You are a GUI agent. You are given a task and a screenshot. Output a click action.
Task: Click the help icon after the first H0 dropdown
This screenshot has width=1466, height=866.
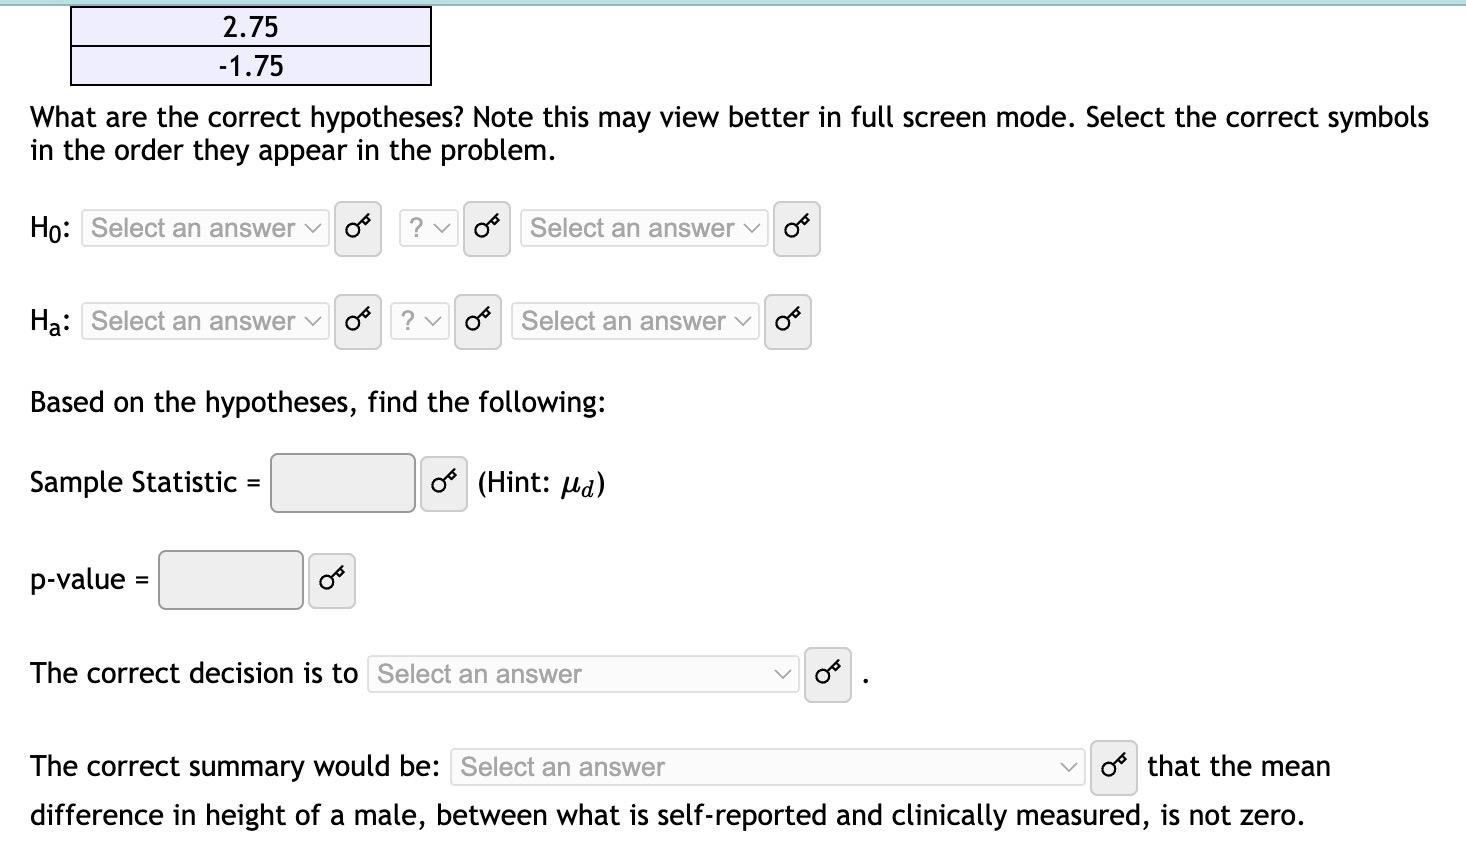357,228
